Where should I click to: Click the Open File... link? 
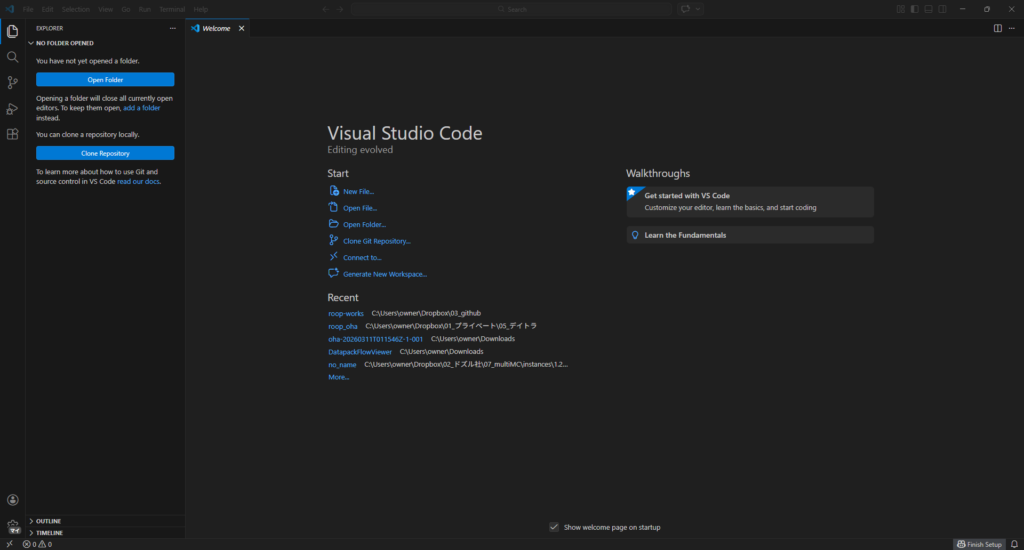tap(360, 208)
